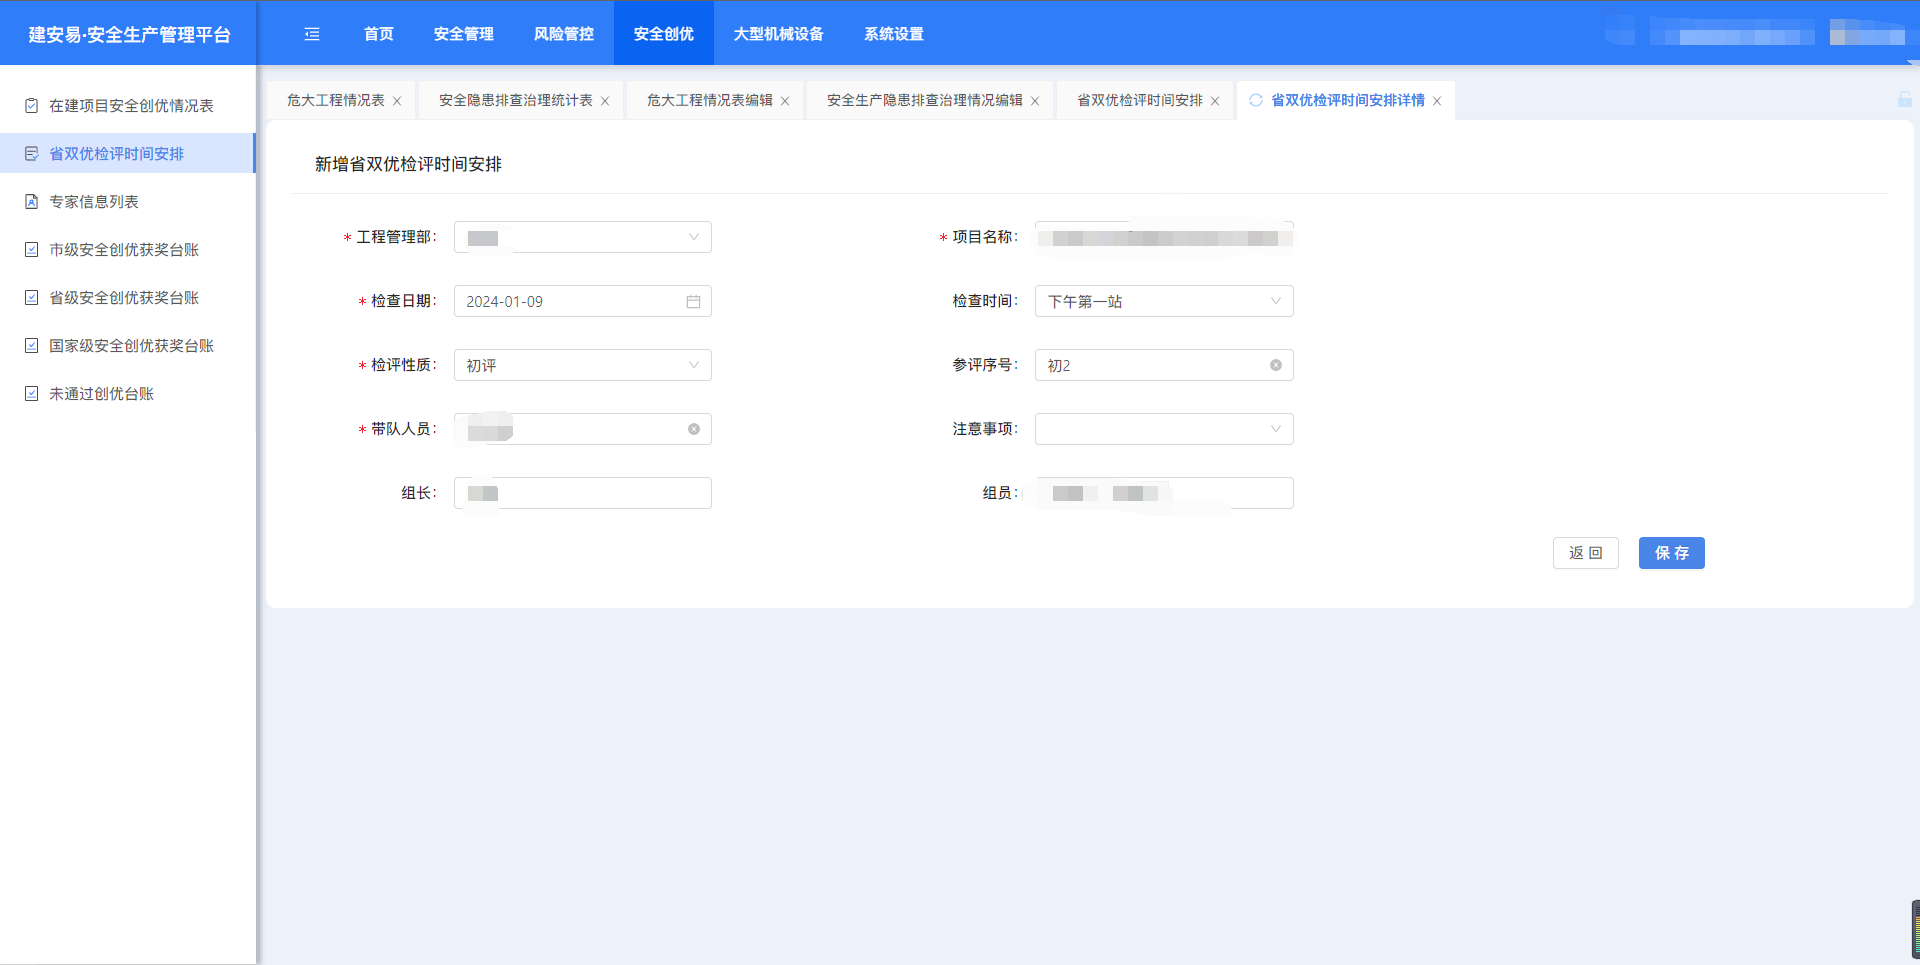Go to 大型机械设备 in top navigation
The image size is (1920, 965).
point(778,34)
